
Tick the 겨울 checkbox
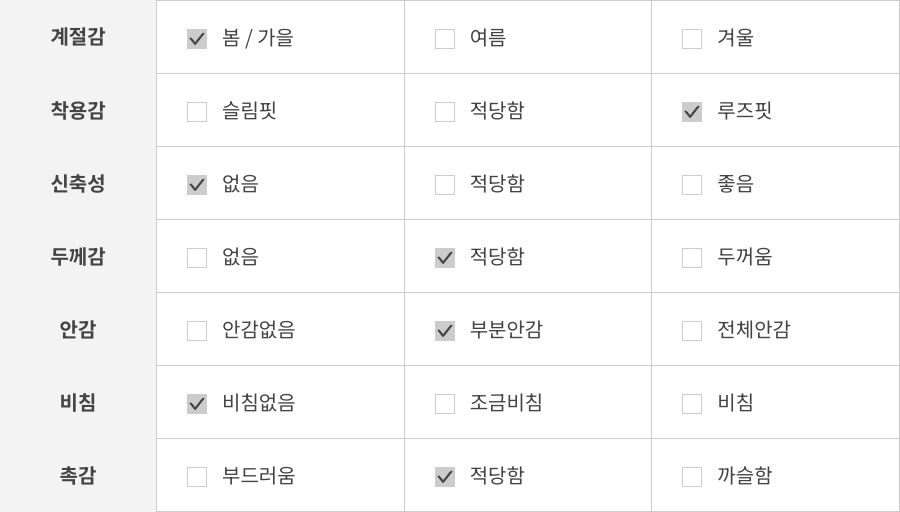pos(692,39)
